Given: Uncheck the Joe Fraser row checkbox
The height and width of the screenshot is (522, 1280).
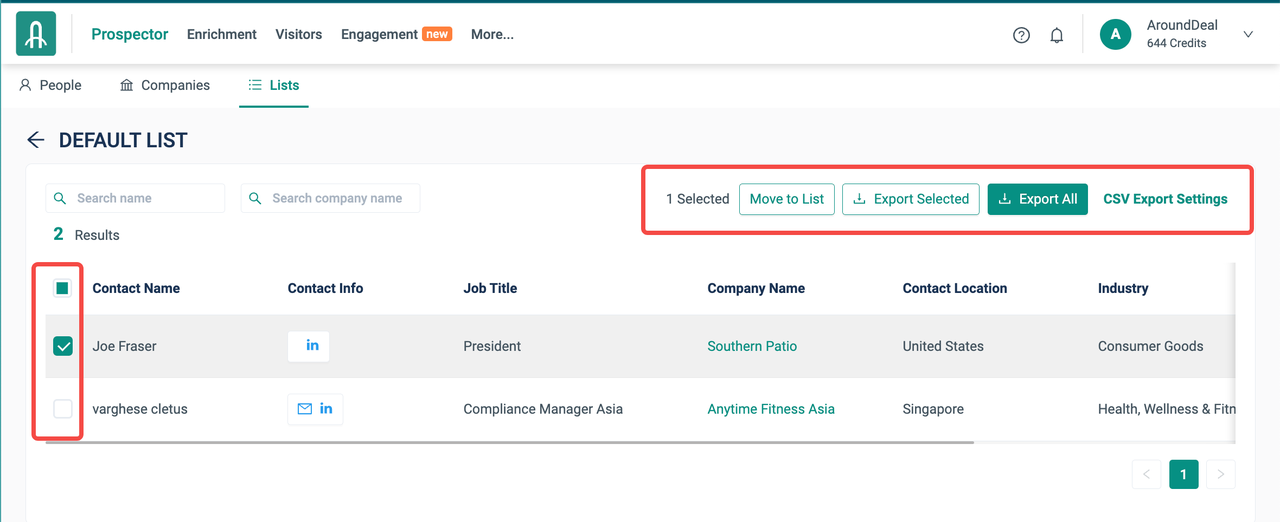Looking at the screenshot, I should click(x=63, y=346).
